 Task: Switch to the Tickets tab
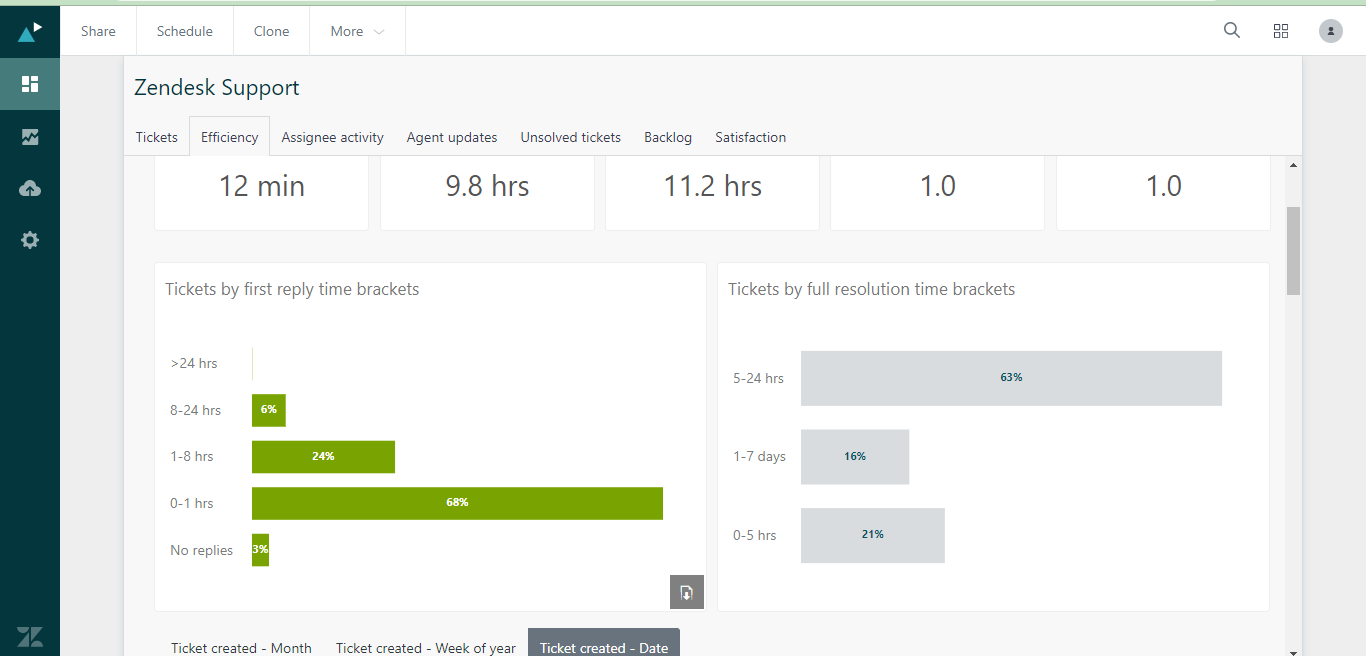click(157, 137)
